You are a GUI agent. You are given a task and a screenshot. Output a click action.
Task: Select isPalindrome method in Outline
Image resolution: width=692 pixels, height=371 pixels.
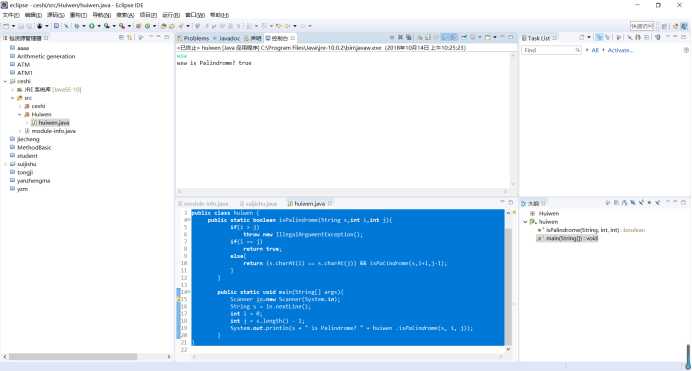point(591,230)
